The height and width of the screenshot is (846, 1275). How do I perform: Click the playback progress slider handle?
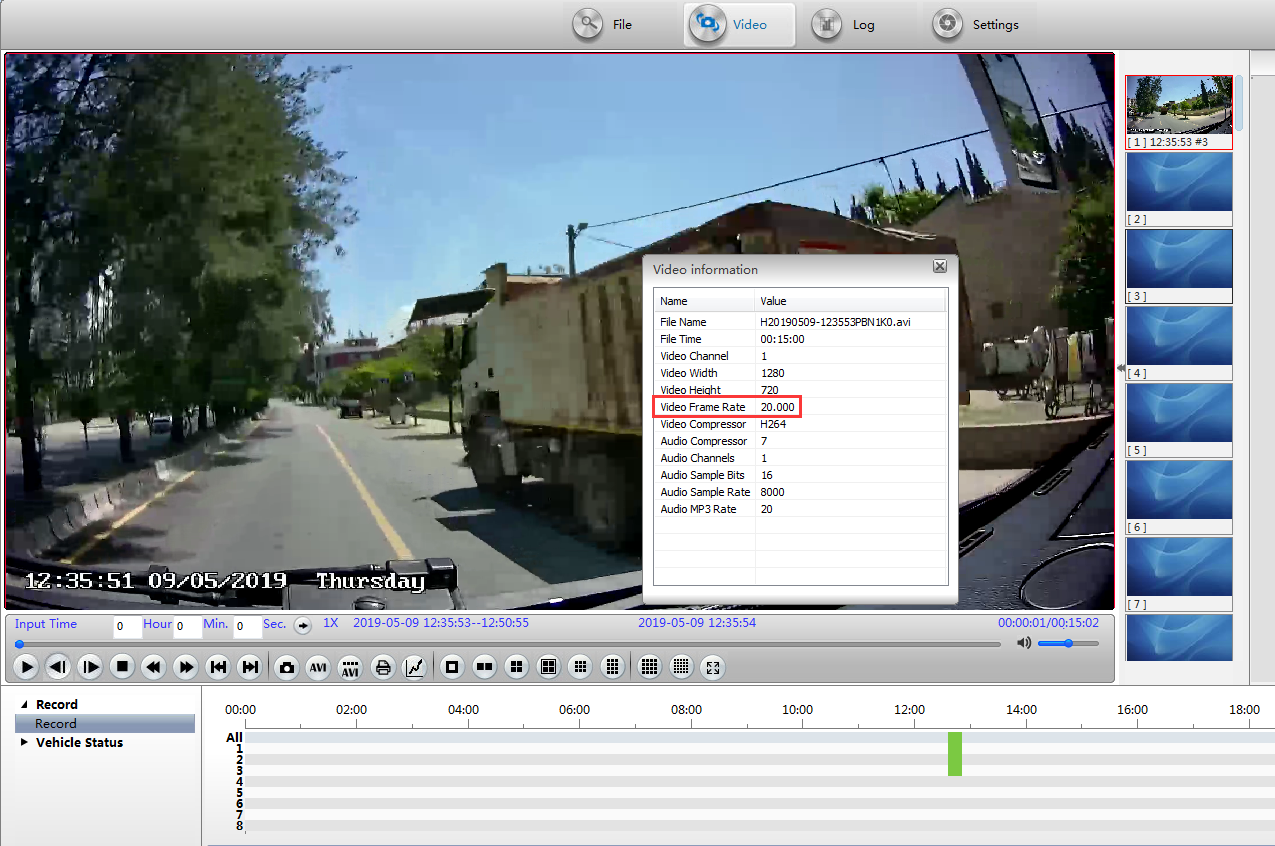tap(19, 644)
